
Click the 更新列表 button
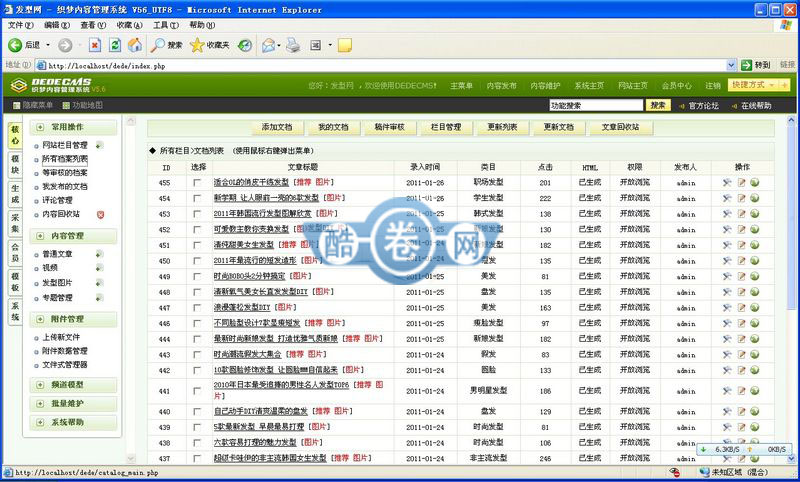(503, 128)
